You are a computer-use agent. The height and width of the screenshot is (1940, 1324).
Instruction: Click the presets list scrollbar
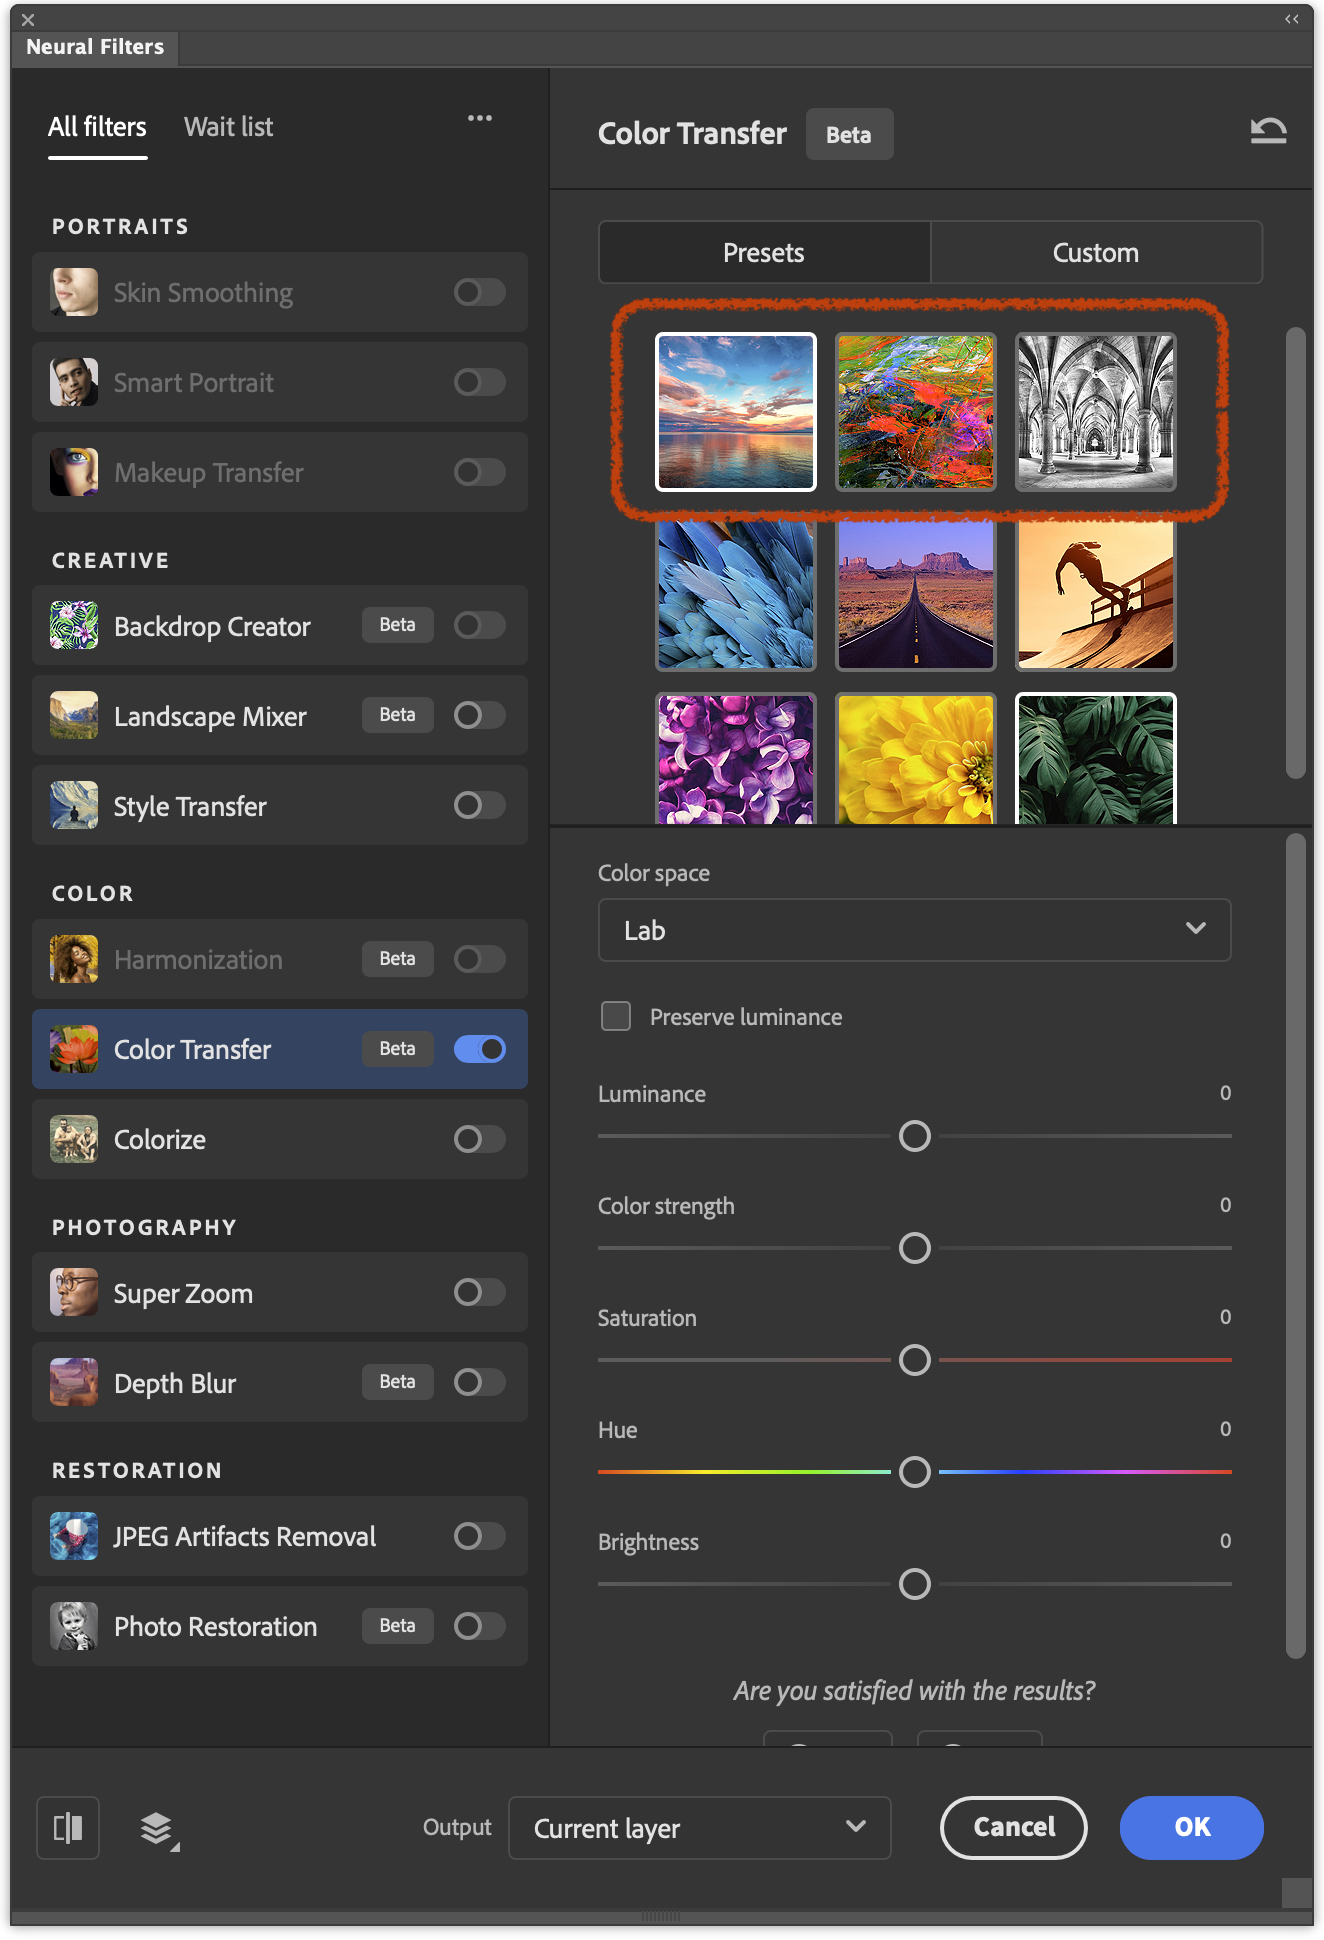[x=1296, y=552]
